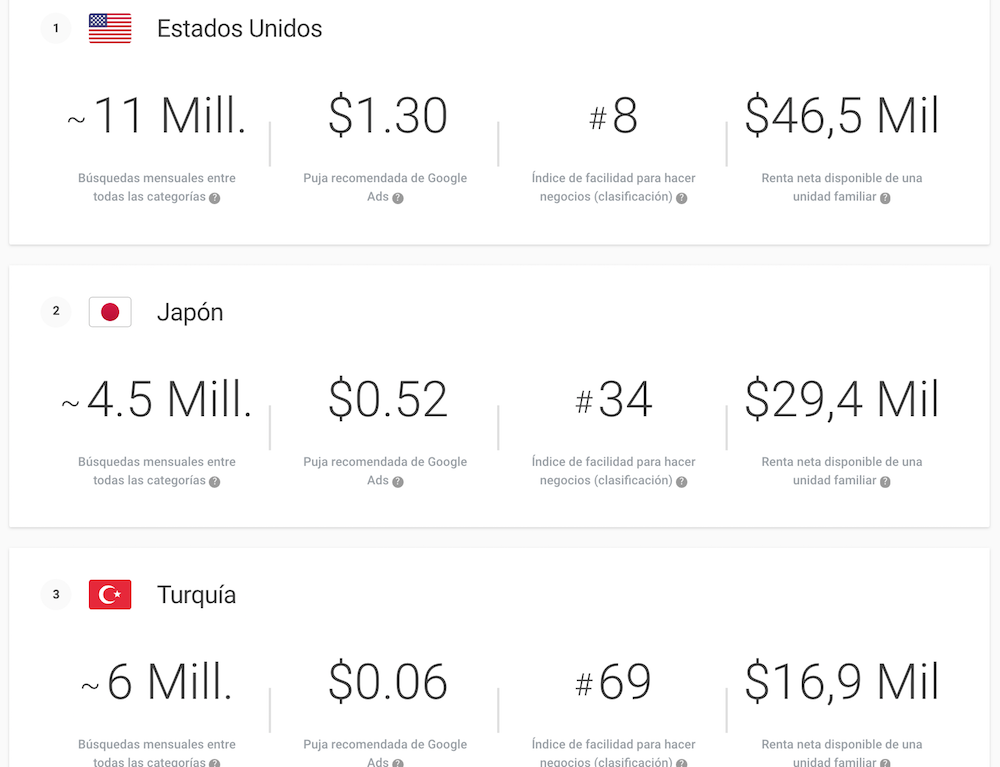This screenshot has width=1000, height=767.
Task: Open help icon for Estados Unidos business index
Action: pyautogui.click(x=682, y=198)
